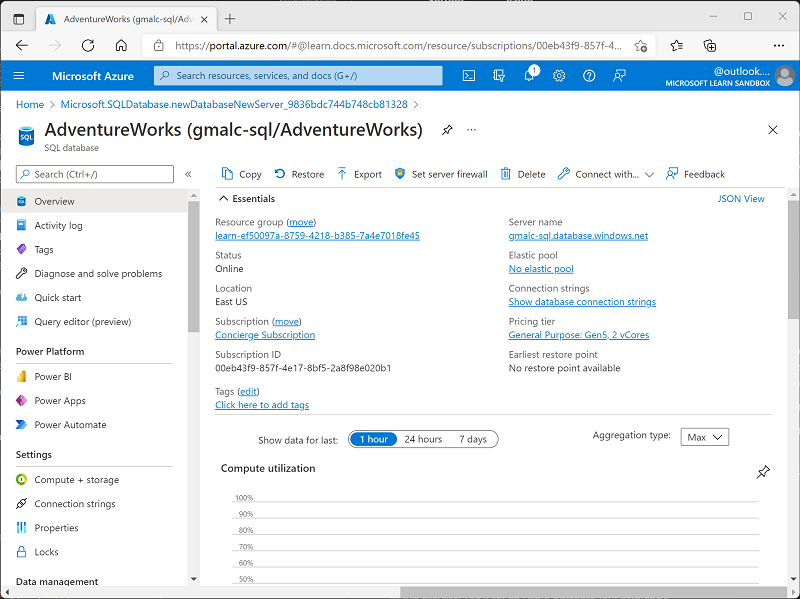800x599 pixels.
Task: Click the top-bar feedback person icon
Action: (619, 76)
